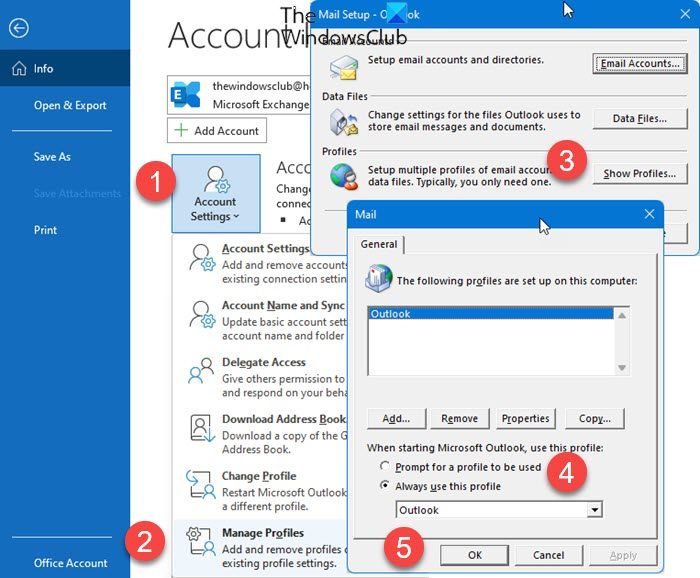Go back using the circled arrow icon
Screen dimensions: 700x578
pos(19,28)
